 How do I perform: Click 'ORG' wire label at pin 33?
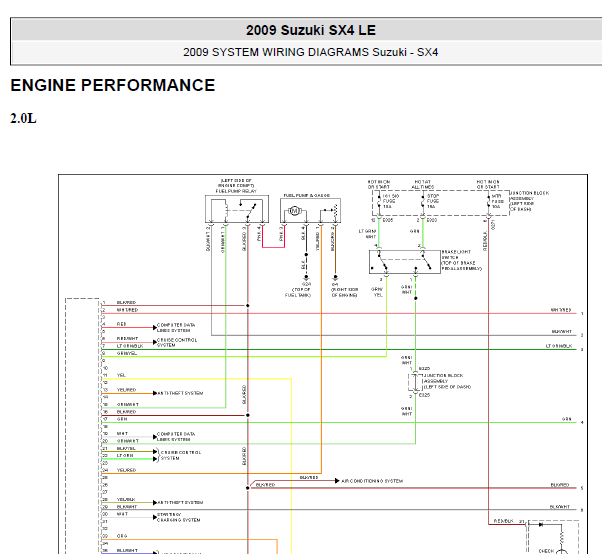click(122, 536)
